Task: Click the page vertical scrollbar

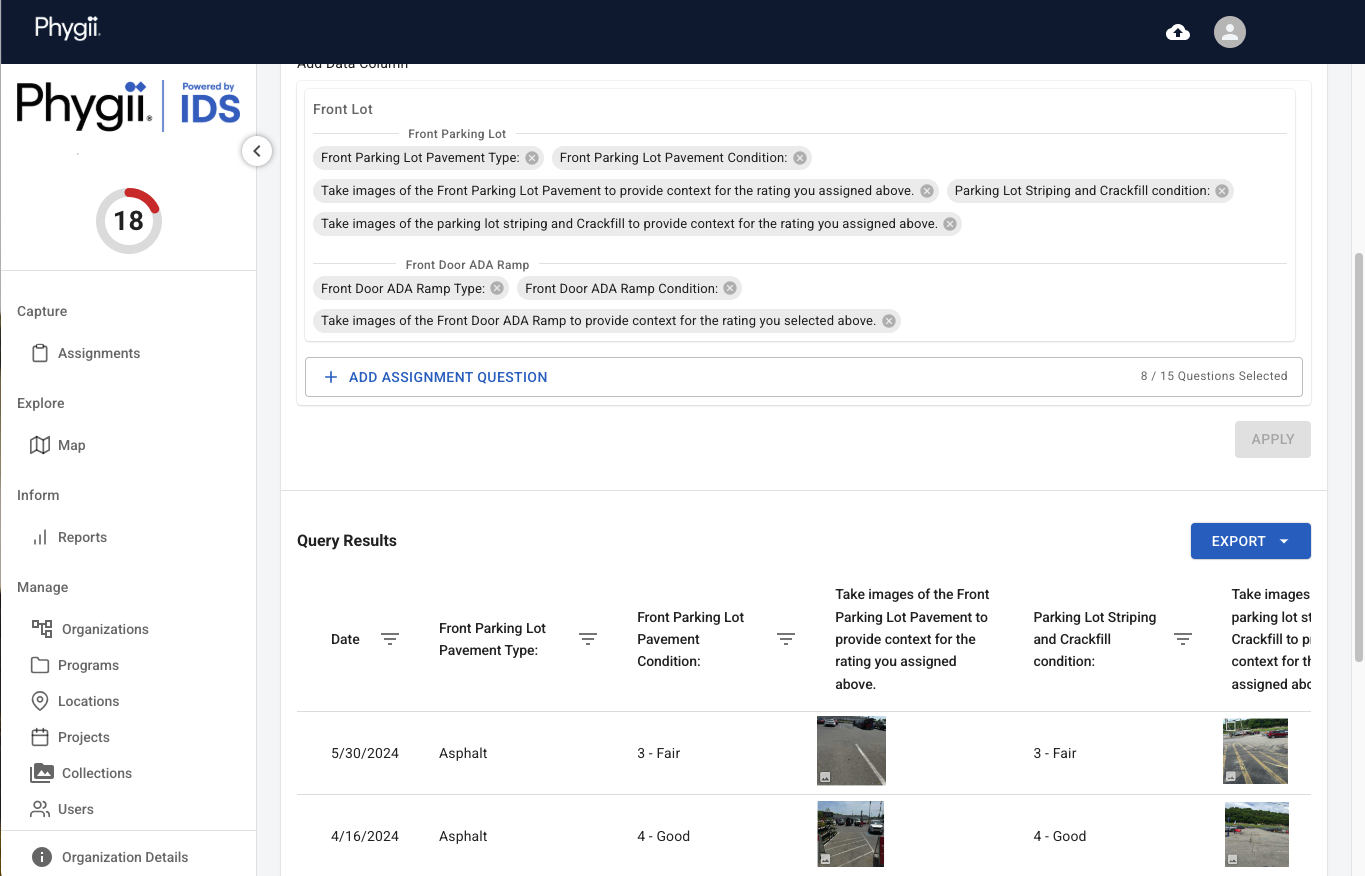Action: [1357, 455]
